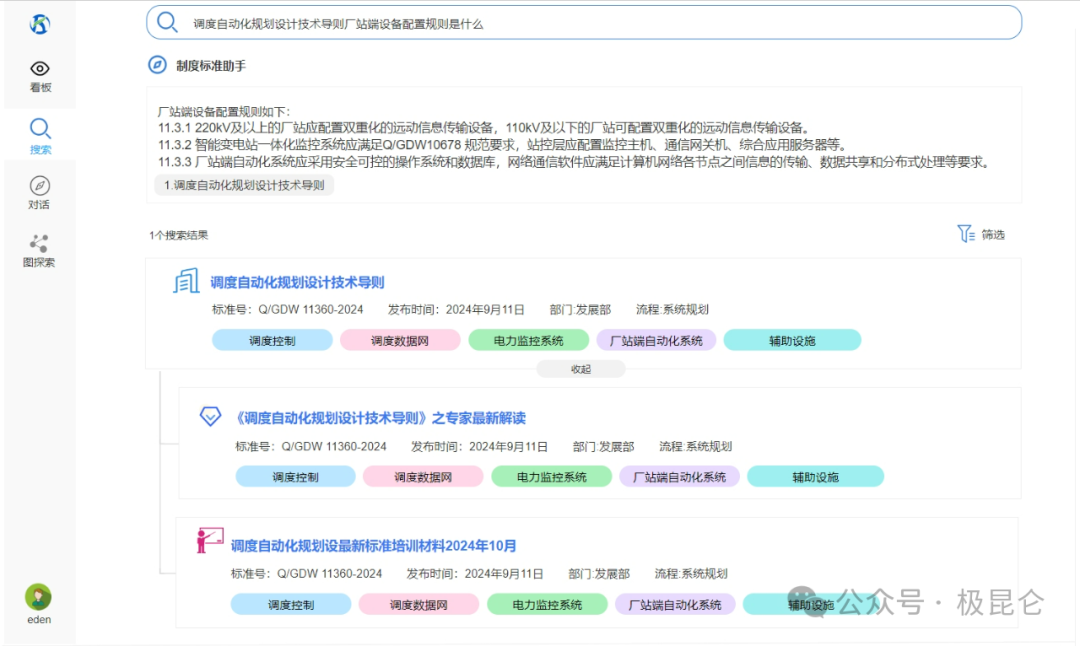Screen dimensions: 1080x646
Task: Open the 专家最新解读 result title link
Action: pyautogui.click(x=380, y=418)
